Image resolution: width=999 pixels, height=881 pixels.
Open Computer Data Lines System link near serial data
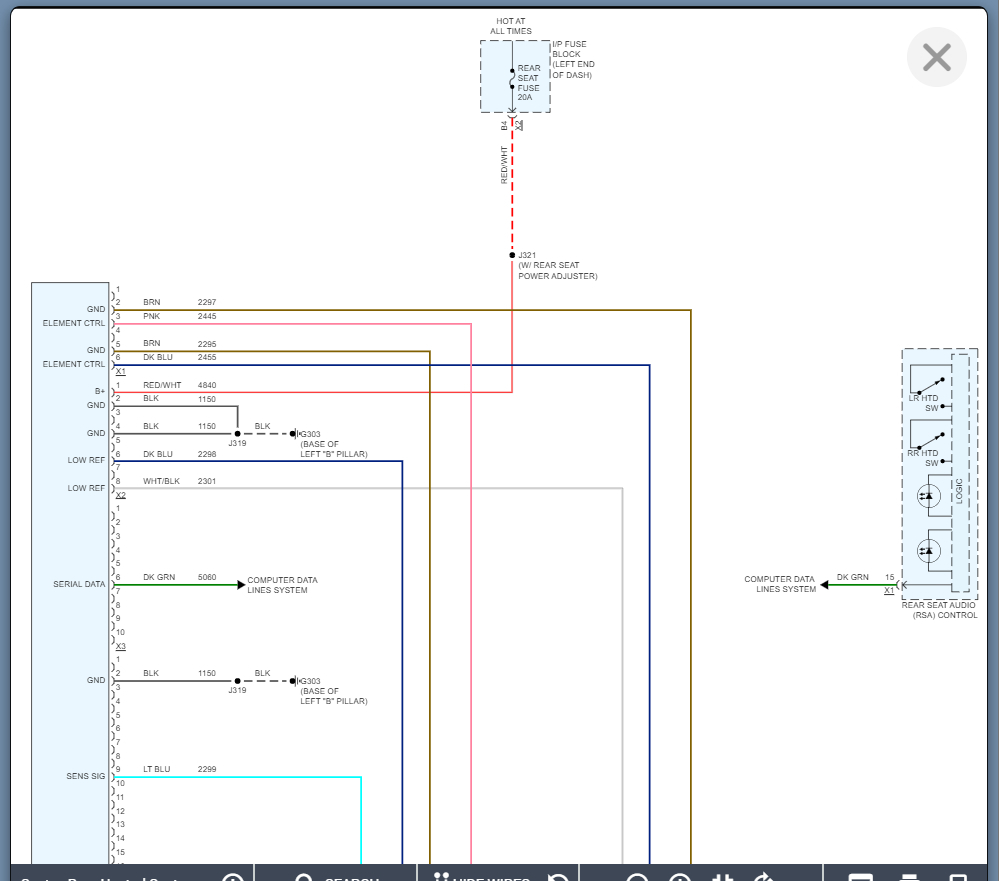tap(282, 585)
